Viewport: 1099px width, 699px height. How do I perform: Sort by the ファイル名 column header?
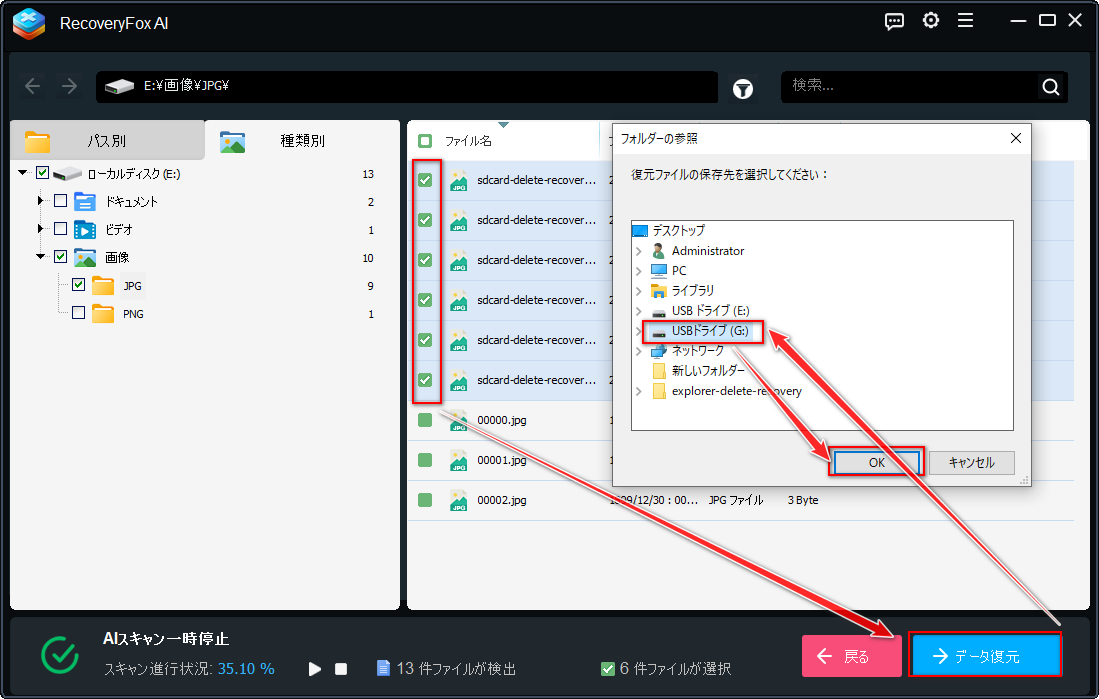(x=468, y=141)
